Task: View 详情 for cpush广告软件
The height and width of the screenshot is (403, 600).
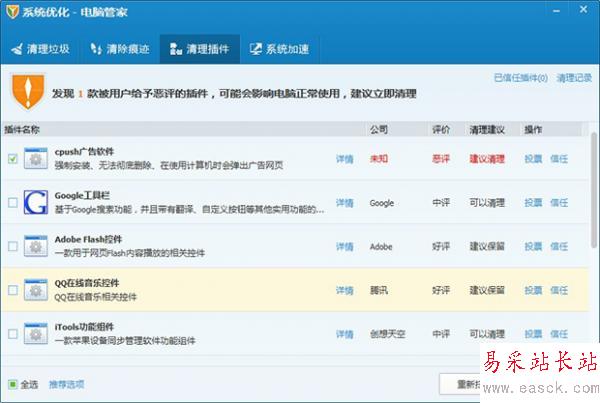Action: (x=344, y=159)
